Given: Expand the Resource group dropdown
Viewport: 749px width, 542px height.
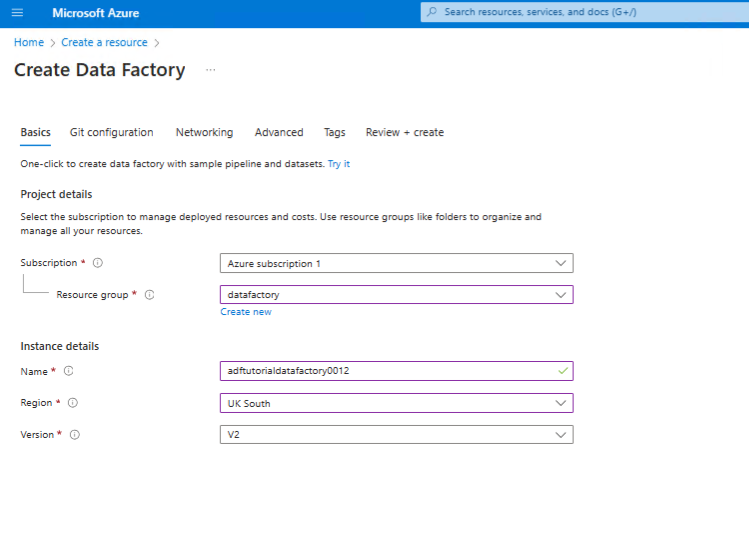Looking at the screenshot, I should click(396, 295).
